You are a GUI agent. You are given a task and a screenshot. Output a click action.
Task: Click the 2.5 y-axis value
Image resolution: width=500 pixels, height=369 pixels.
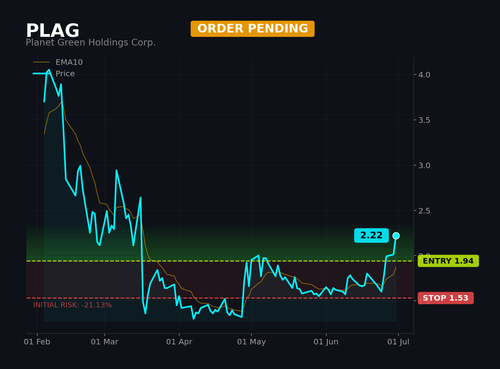tap(424, 211)
